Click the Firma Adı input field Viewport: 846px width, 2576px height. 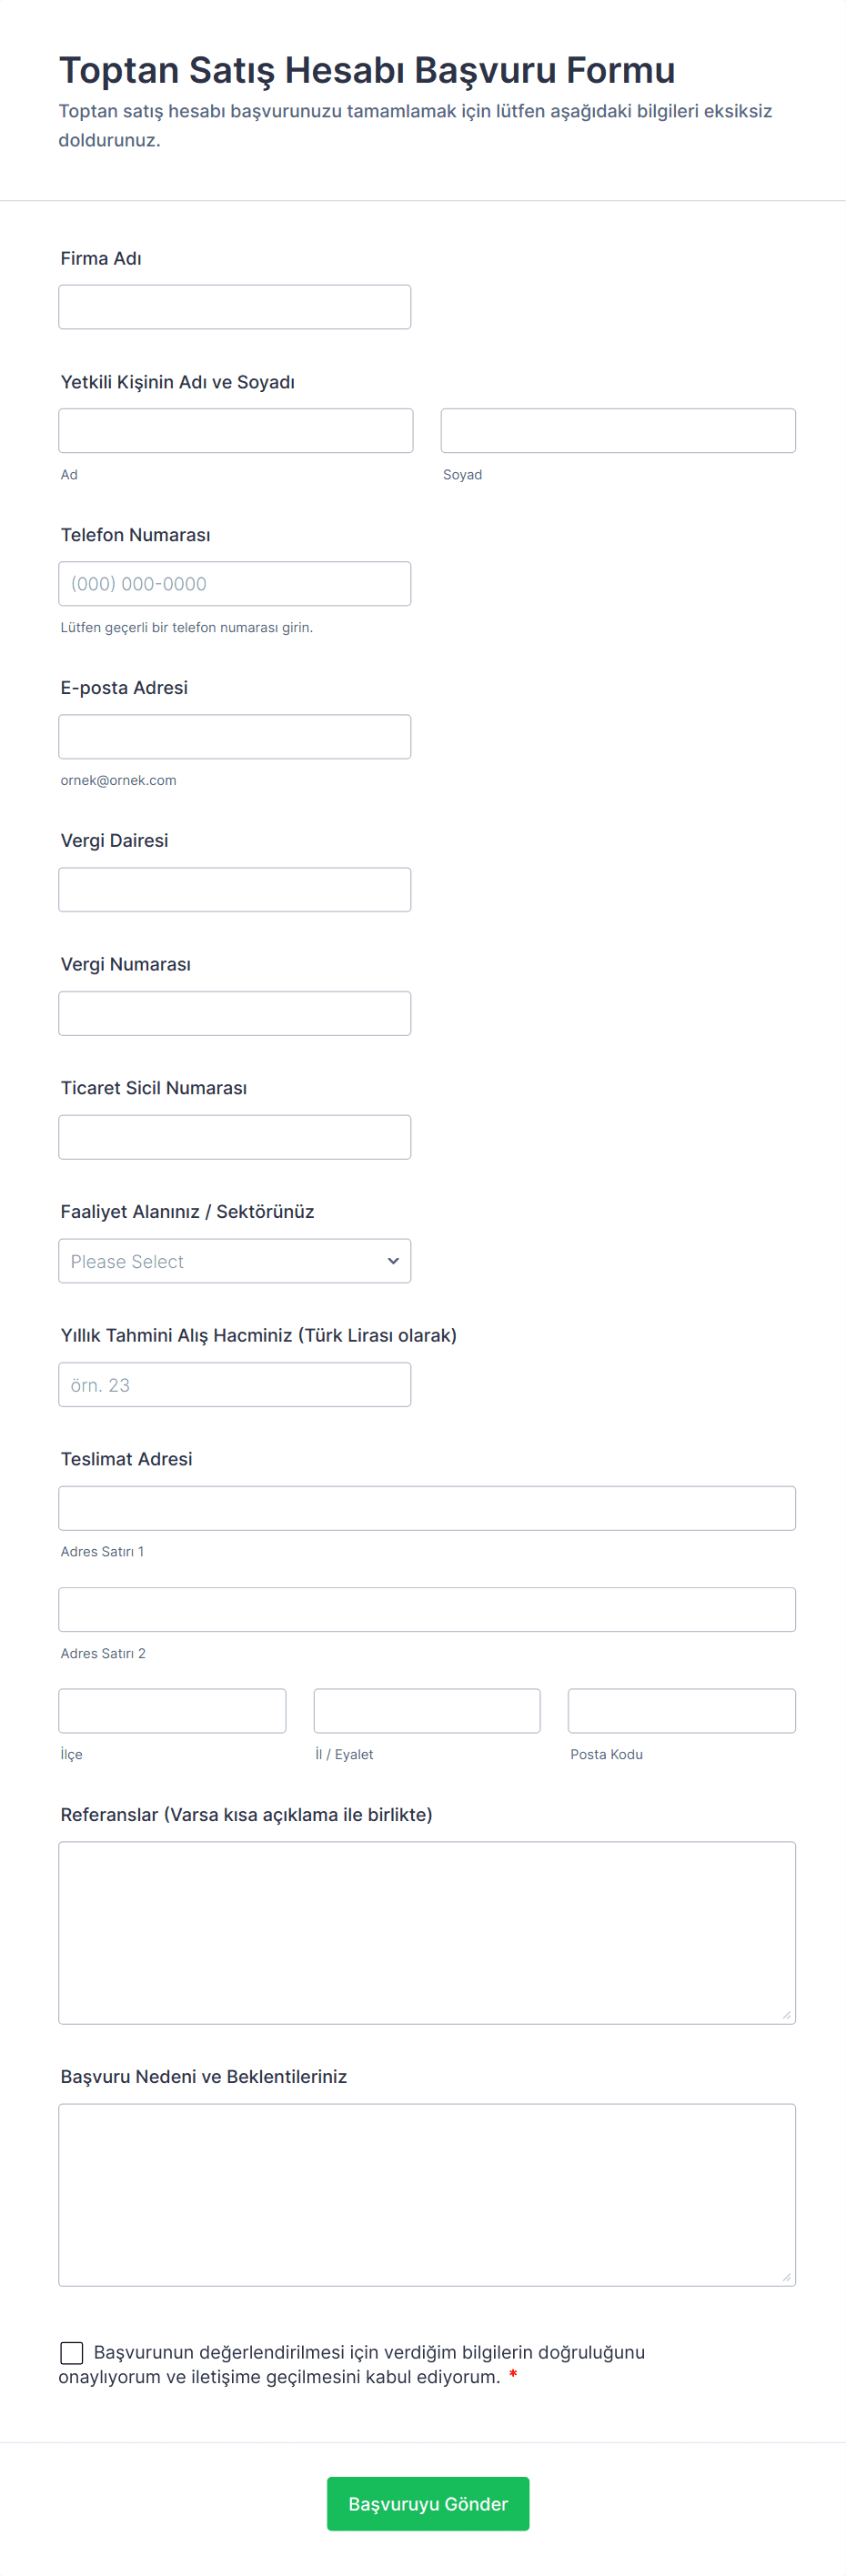[x=234, y=307]
